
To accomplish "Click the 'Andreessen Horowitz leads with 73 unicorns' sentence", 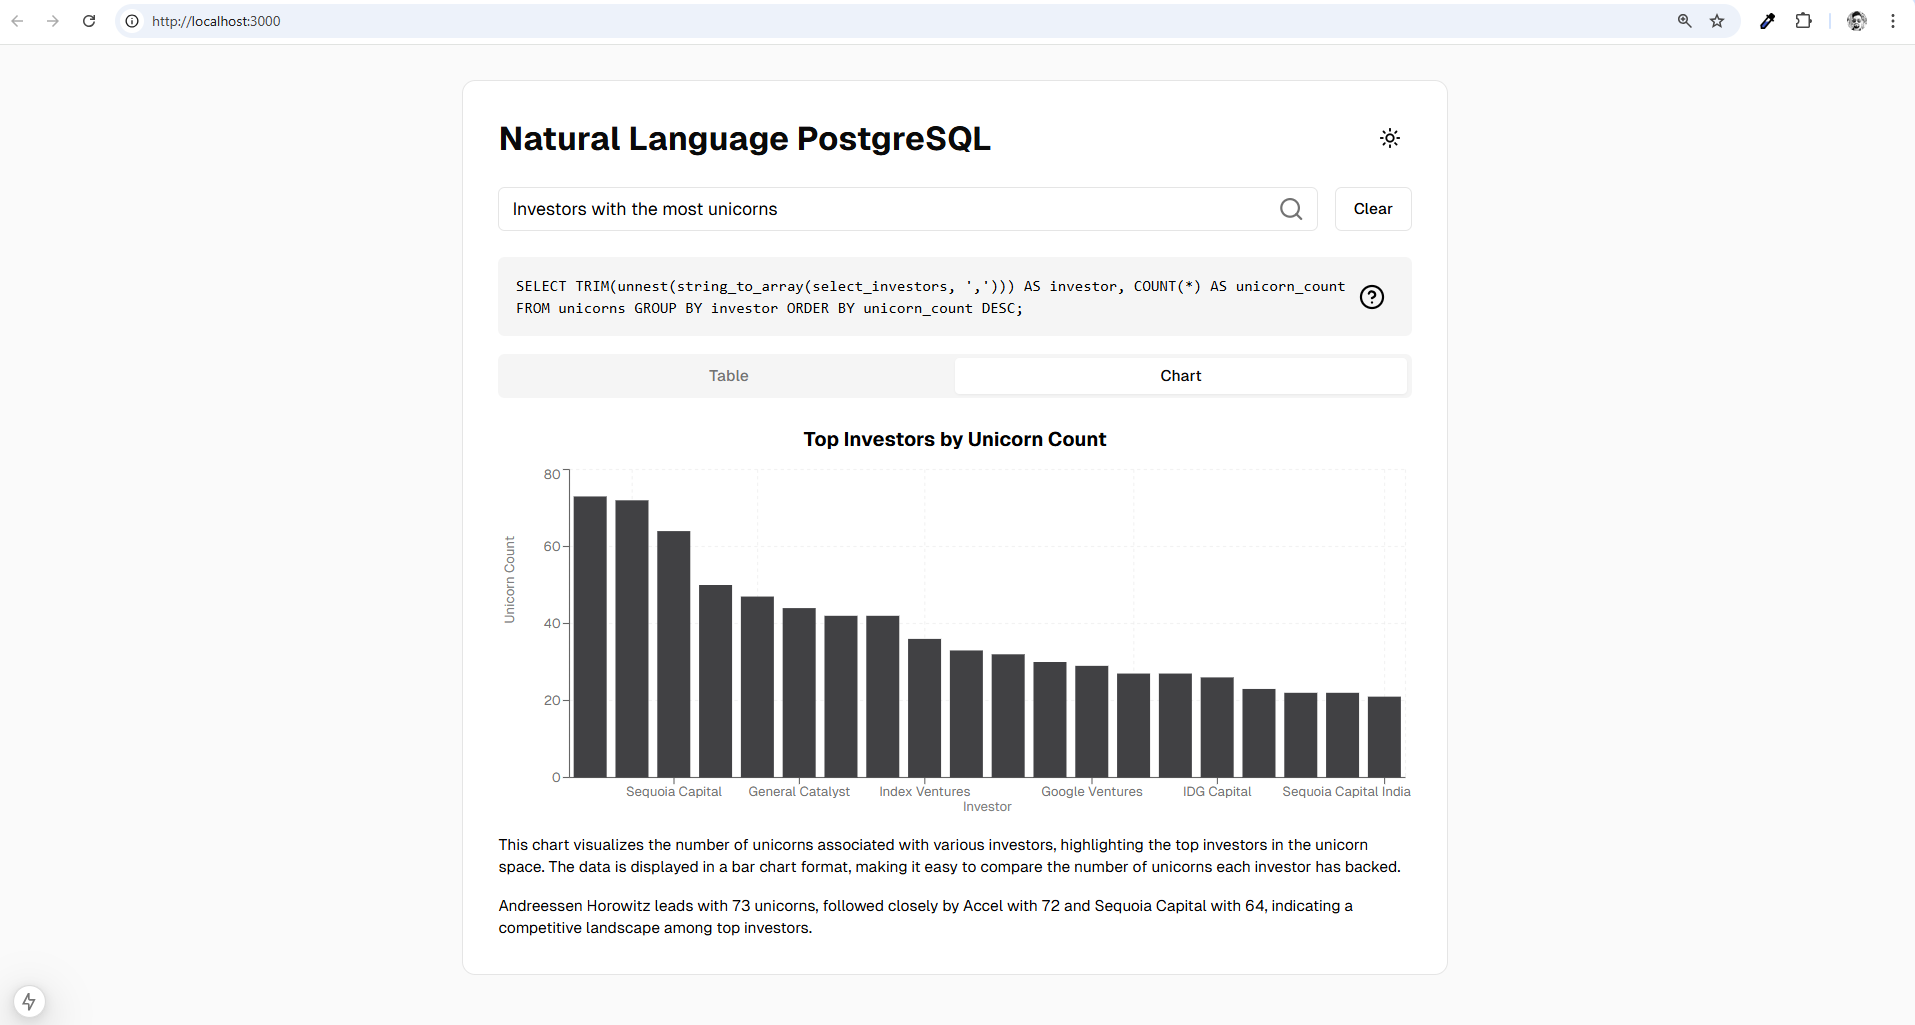I will coord(926,917).
